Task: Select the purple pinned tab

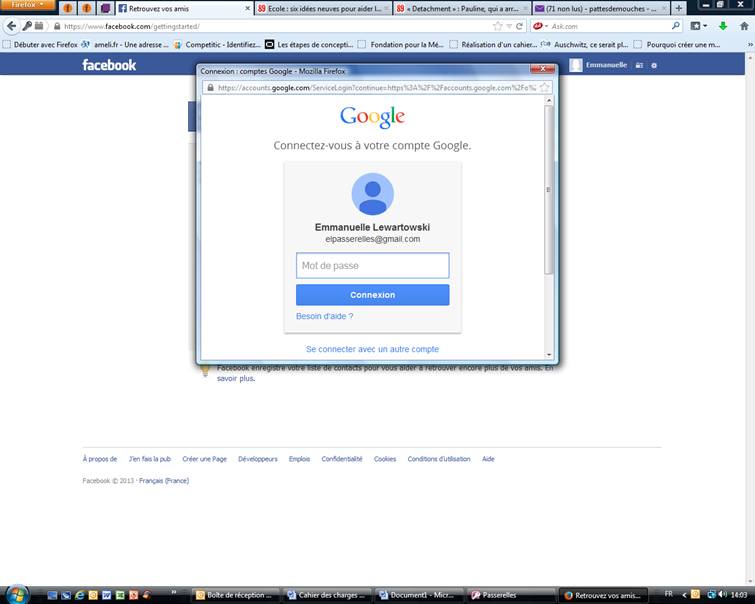Action: pyautogui.click(x=105, y=8)
